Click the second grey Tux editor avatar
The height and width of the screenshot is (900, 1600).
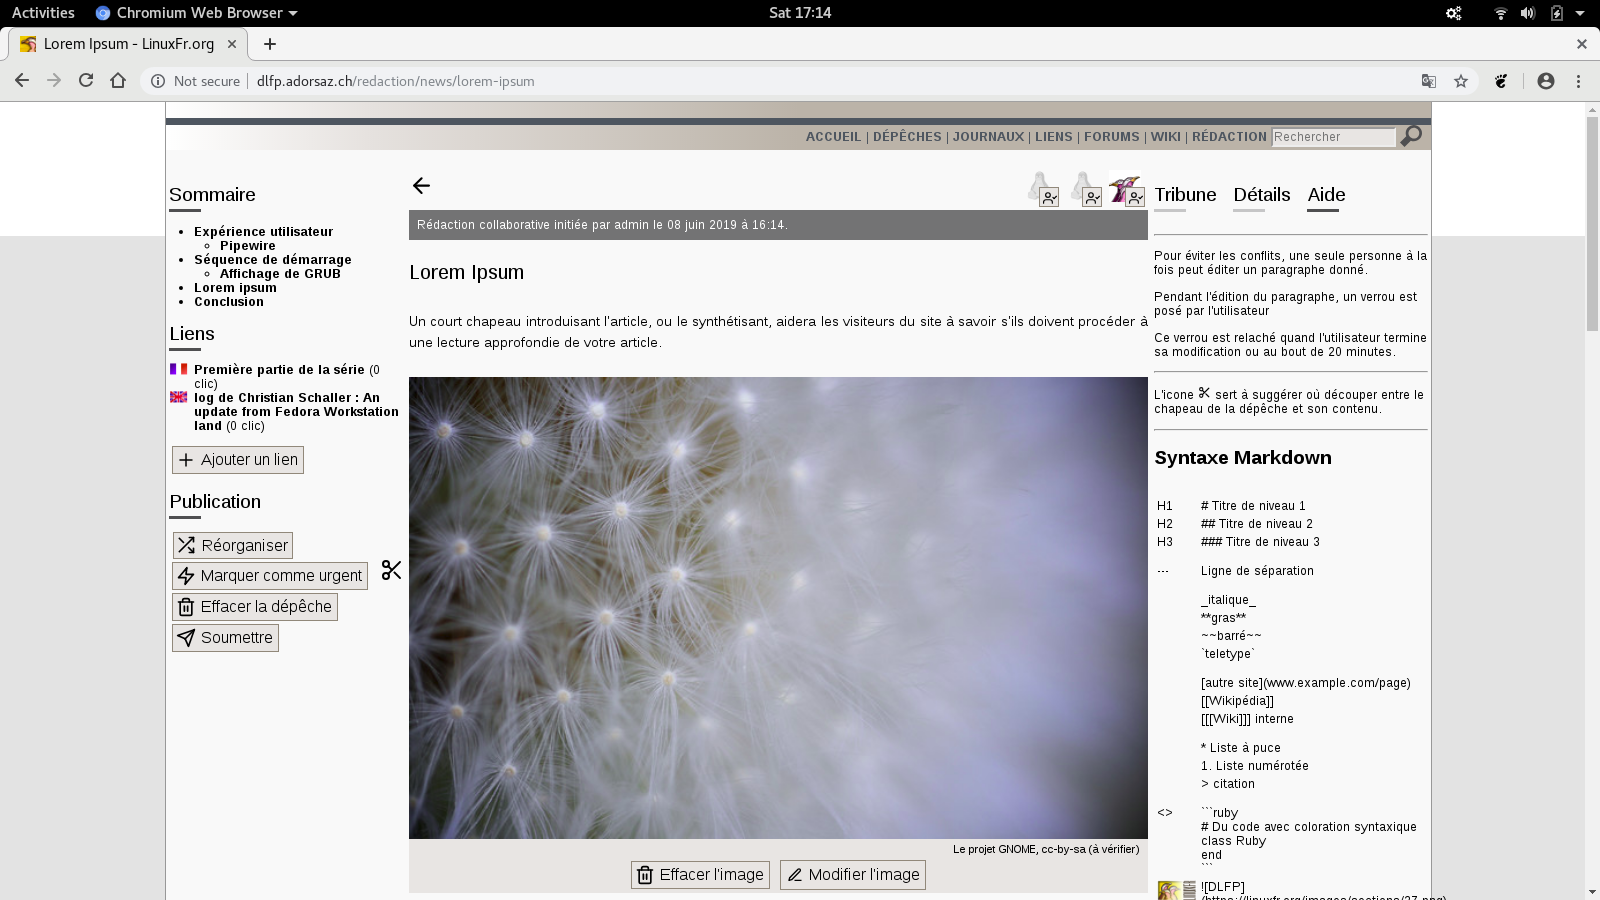[x=1086, y=189]
